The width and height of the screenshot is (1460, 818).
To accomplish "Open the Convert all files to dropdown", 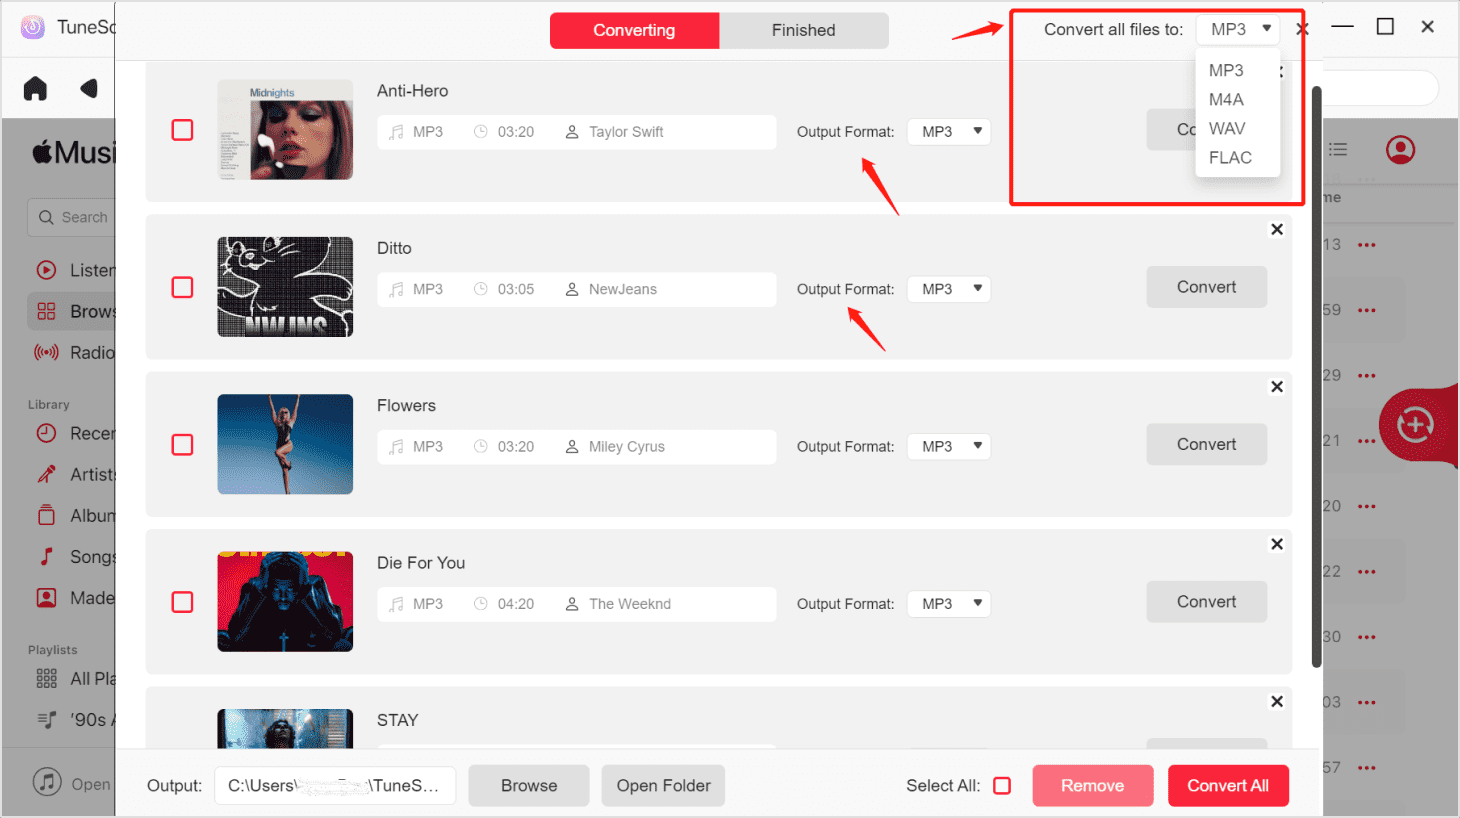I will (x=1238, y=29).
